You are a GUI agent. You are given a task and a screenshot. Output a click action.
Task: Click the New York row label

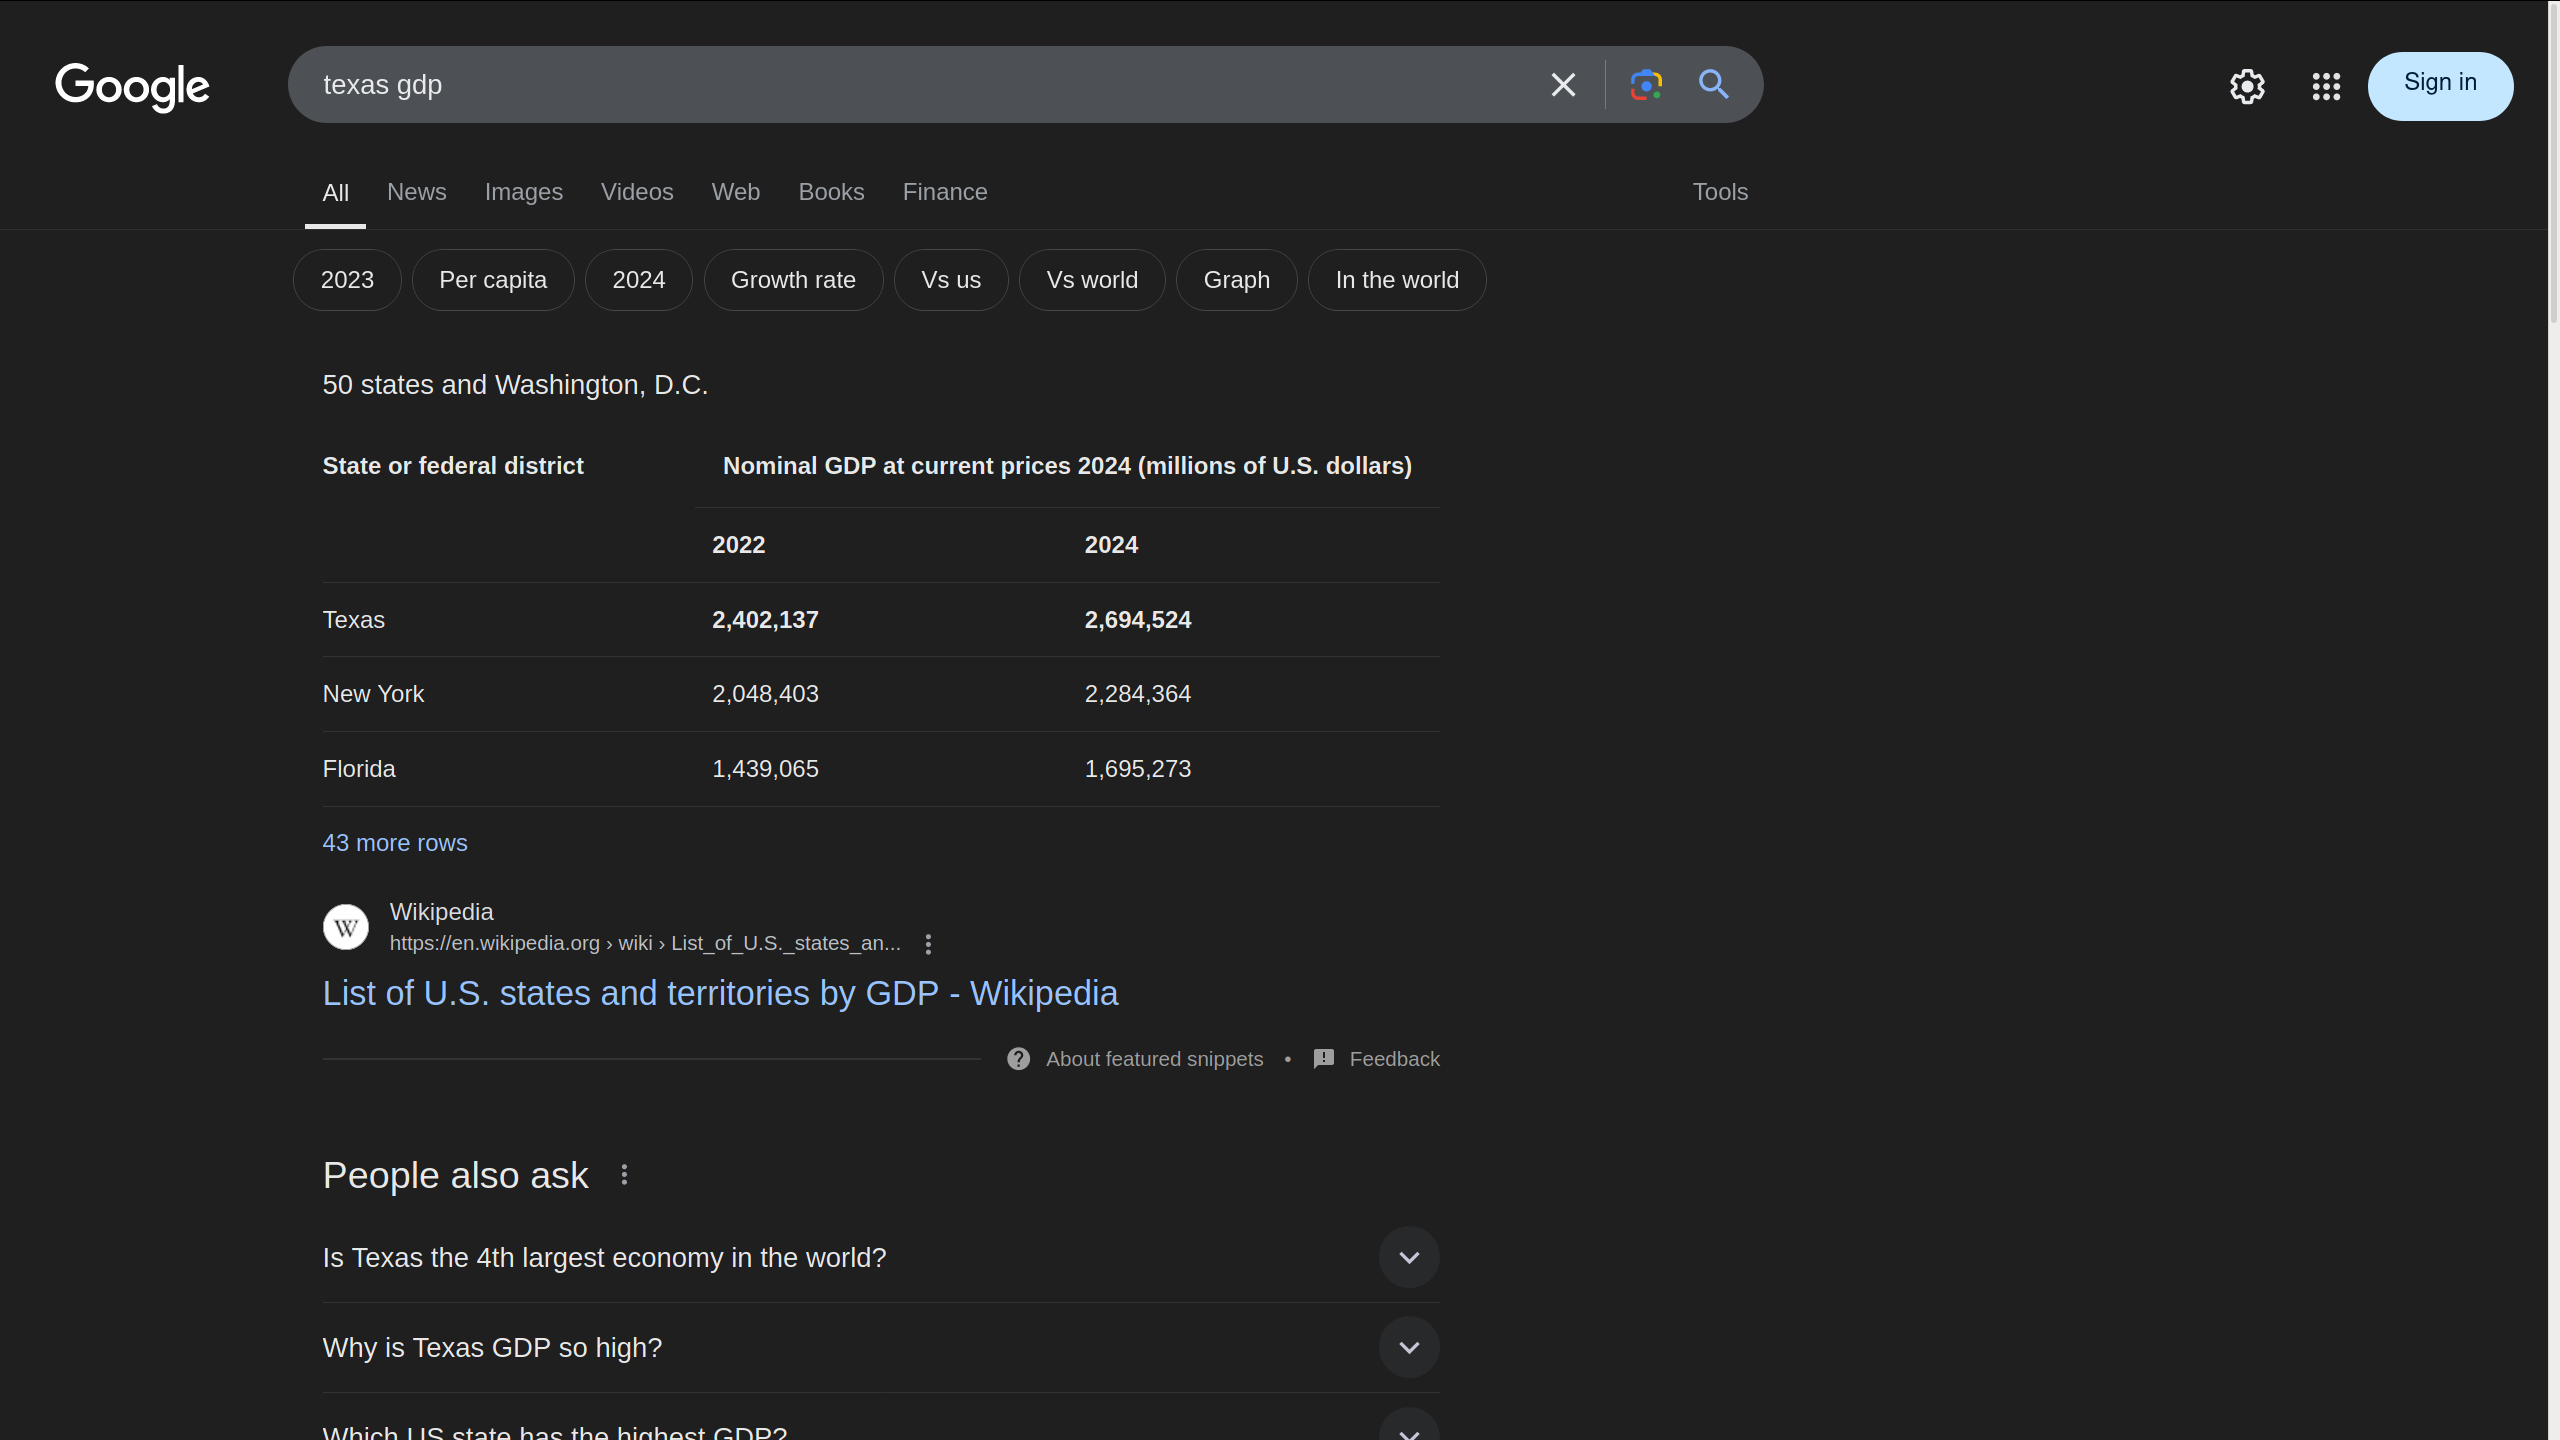point(373,694)
